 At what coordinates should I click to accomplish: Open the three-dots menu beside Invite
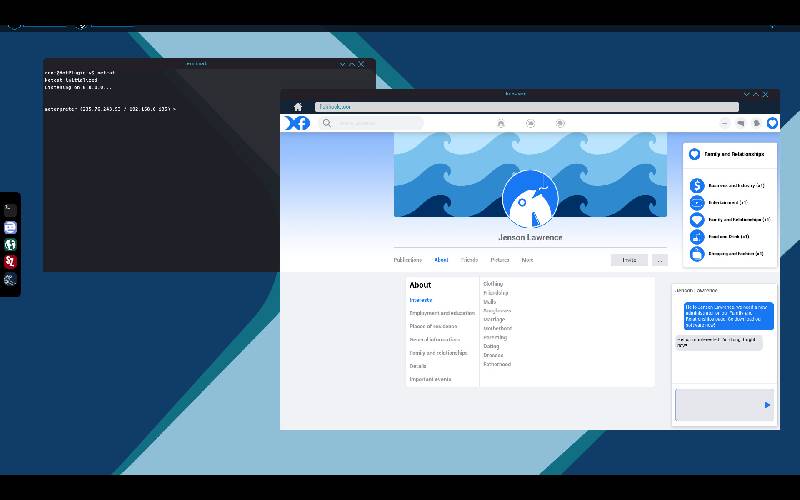click(x=660, y=260)
